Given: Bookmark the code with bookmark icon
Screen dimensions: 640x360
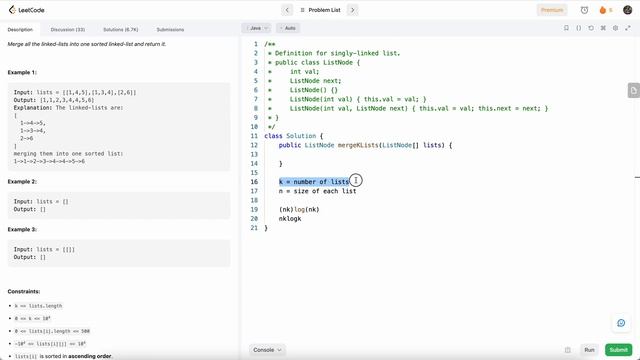Looking at the screenshot, I should [566, 28].
